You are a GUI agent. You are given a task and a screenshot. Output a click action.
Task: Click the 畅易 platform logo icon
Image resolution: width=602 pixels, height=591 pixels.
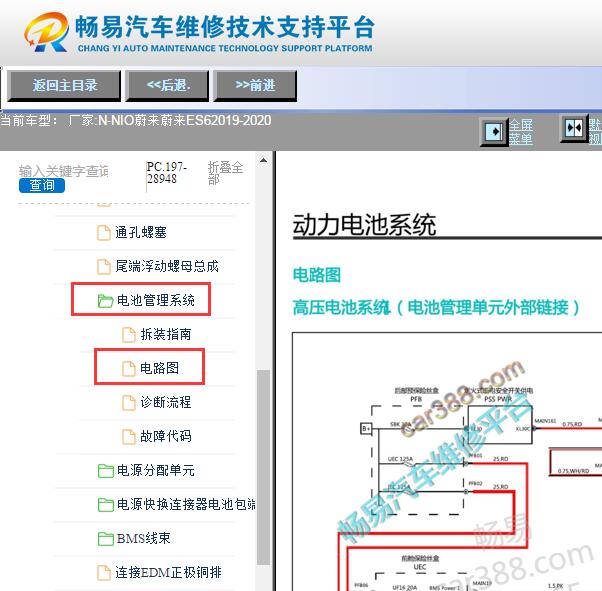[x=47, y=31]
